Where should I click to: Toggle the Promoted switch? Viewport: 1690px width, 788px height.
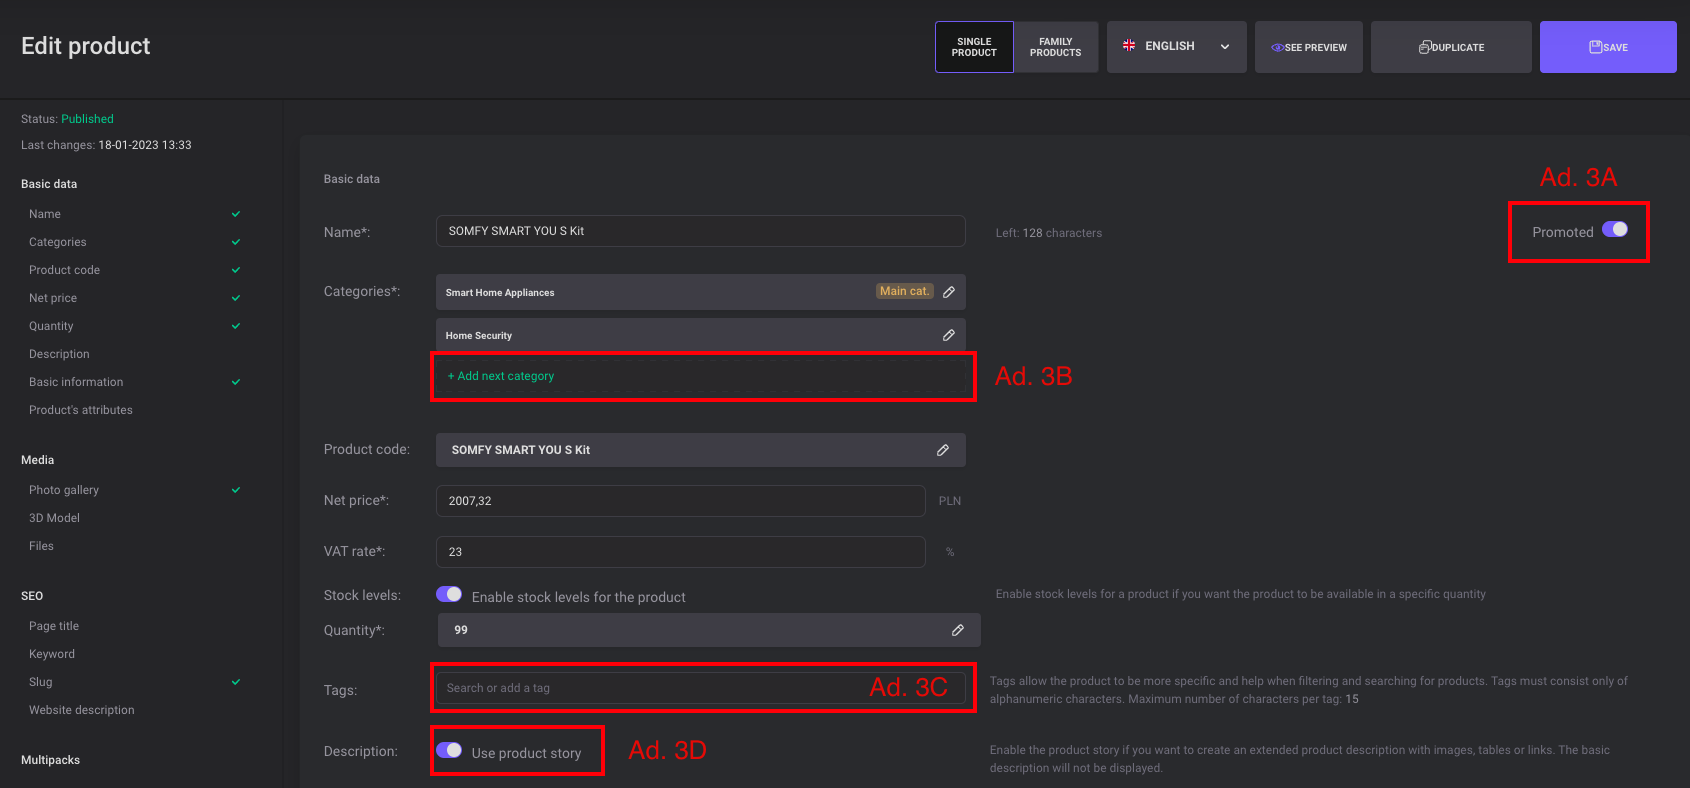tap(1614, 229)
